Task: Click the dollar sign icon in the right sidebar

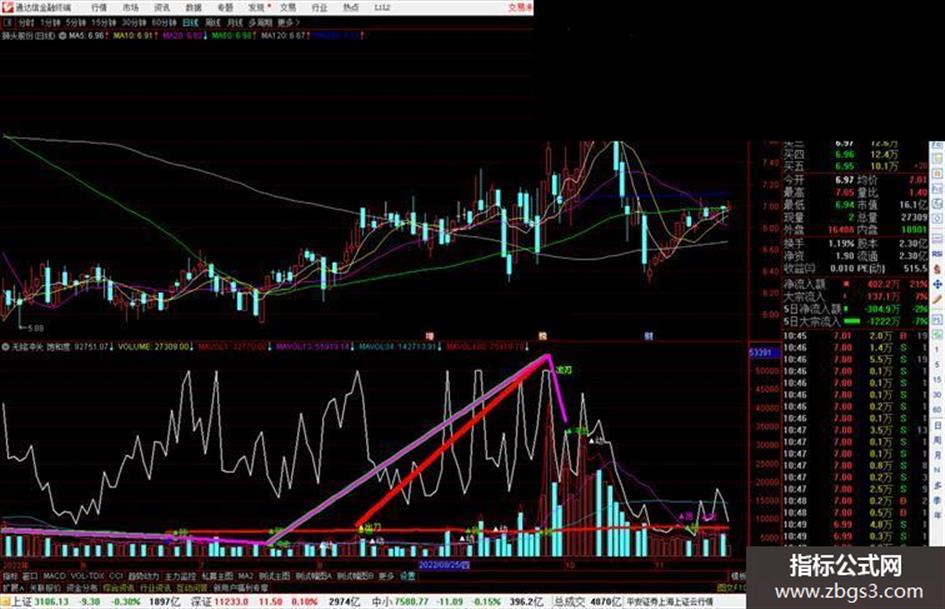Action: (937, 269)
